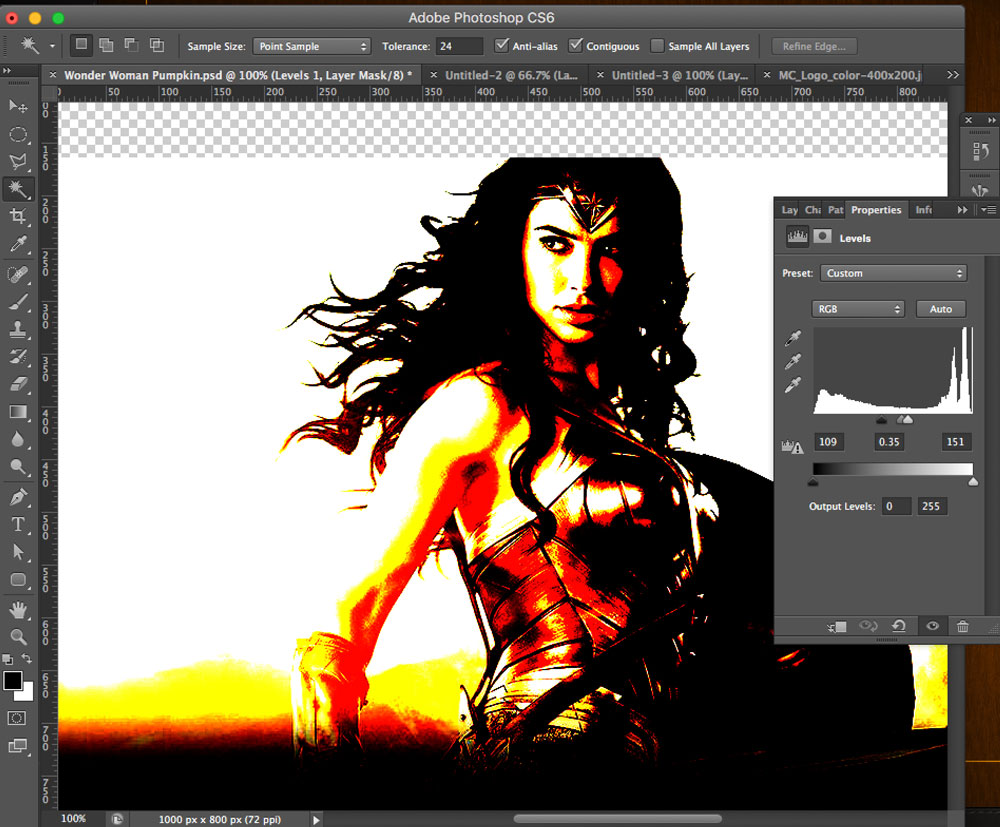Image resolution: width=1000 pixels, height=827 pixels.
Task: Pick the Hand tool
Action: tap(17, 609)
